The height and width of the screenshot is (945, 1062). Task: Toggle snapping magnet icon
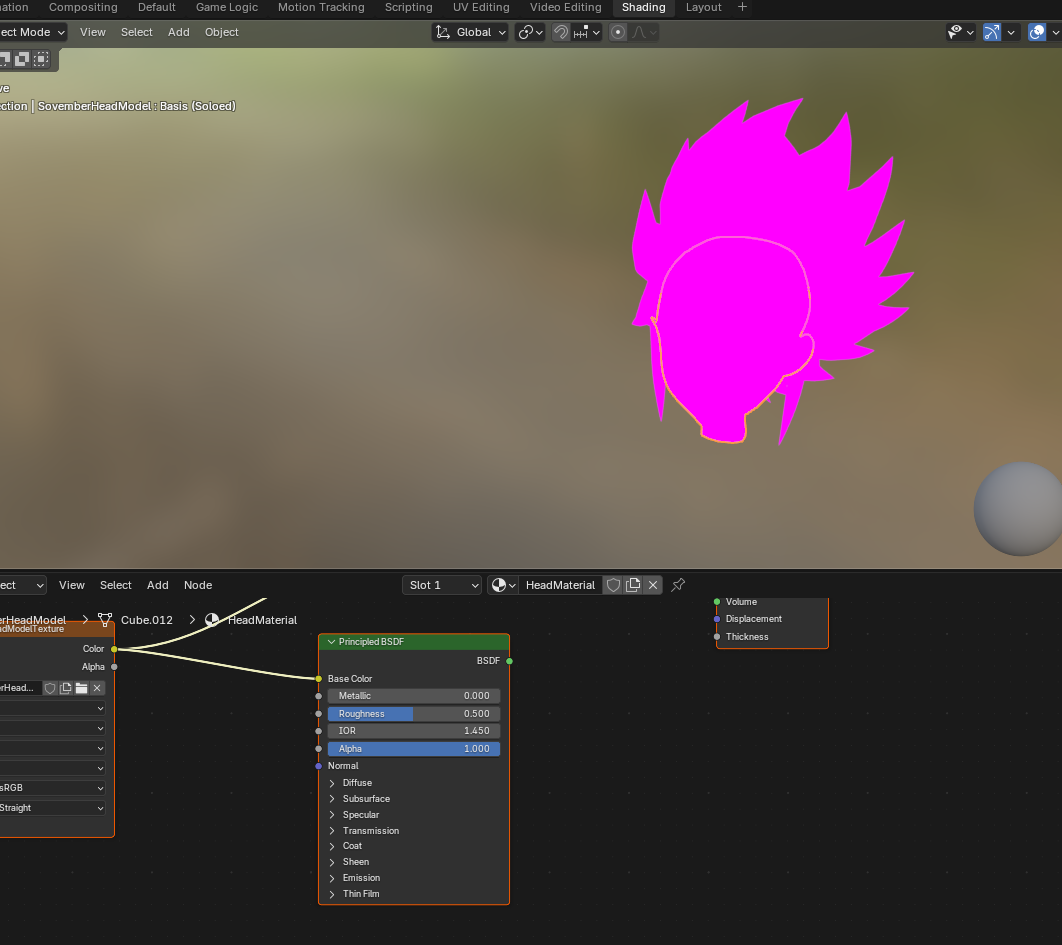click(561, 32)
